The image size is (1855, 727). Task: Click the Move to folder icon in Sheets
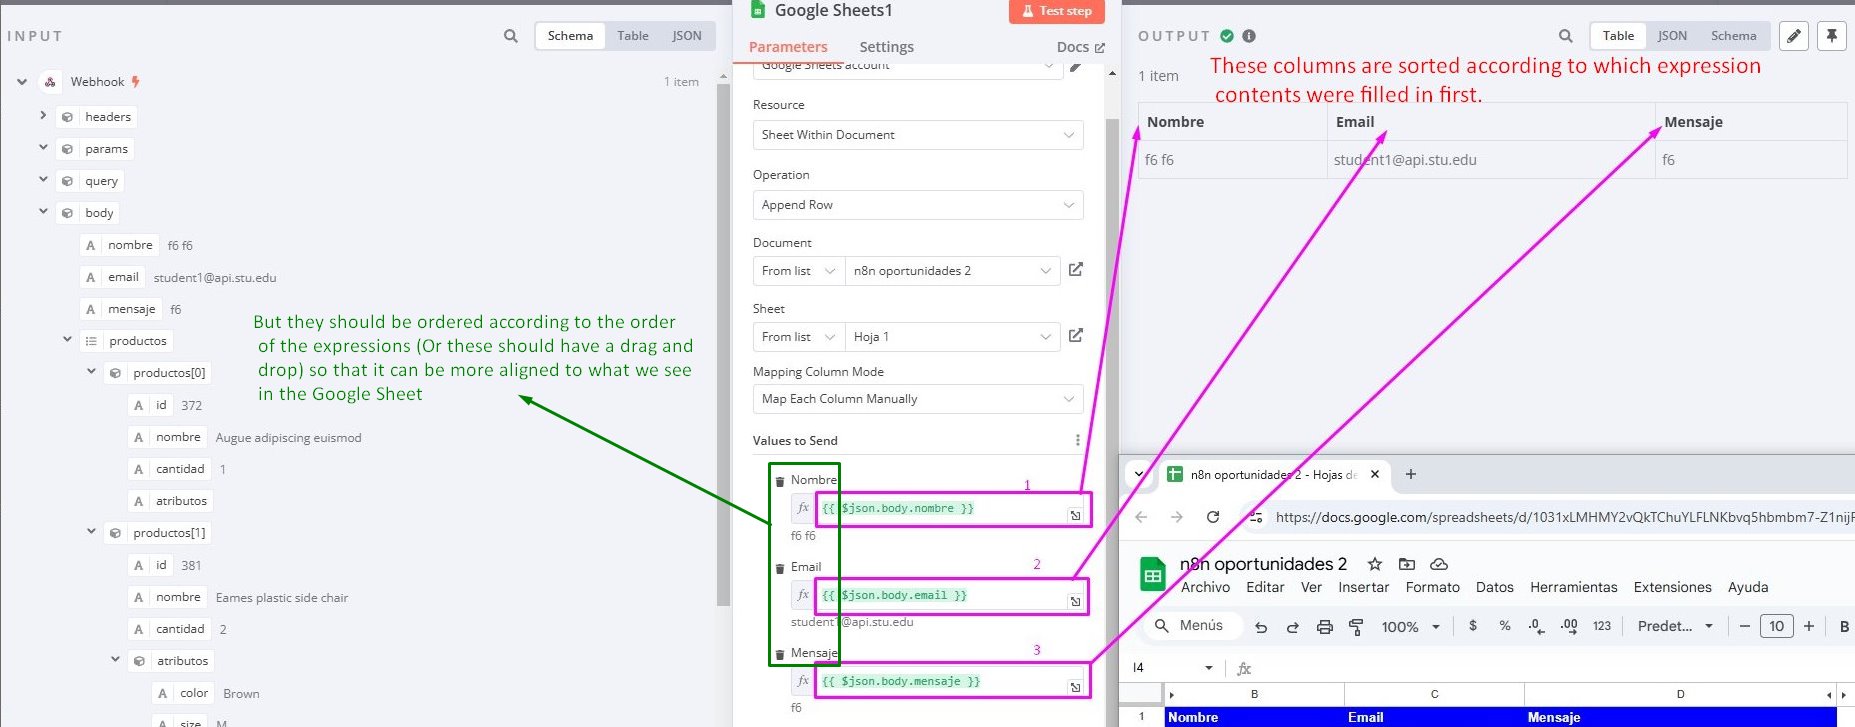[x=1407, y=564]
